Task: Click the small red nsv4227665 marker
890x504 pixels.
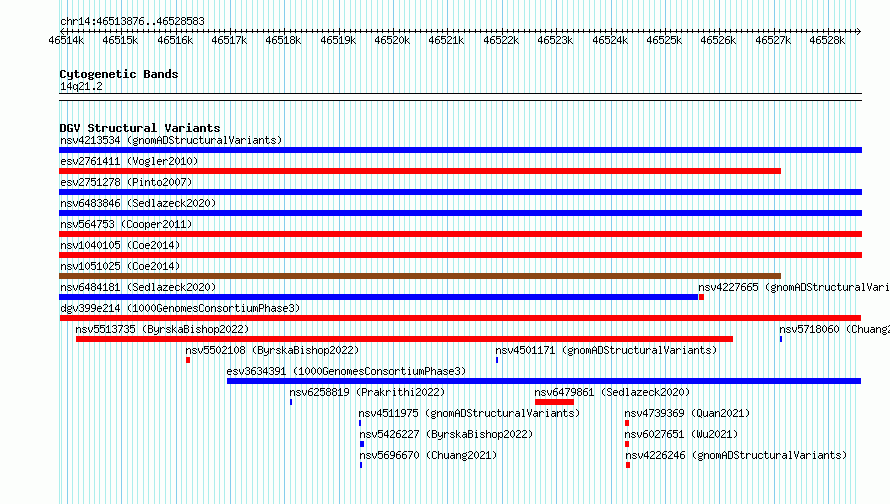Action: point(702,297)
